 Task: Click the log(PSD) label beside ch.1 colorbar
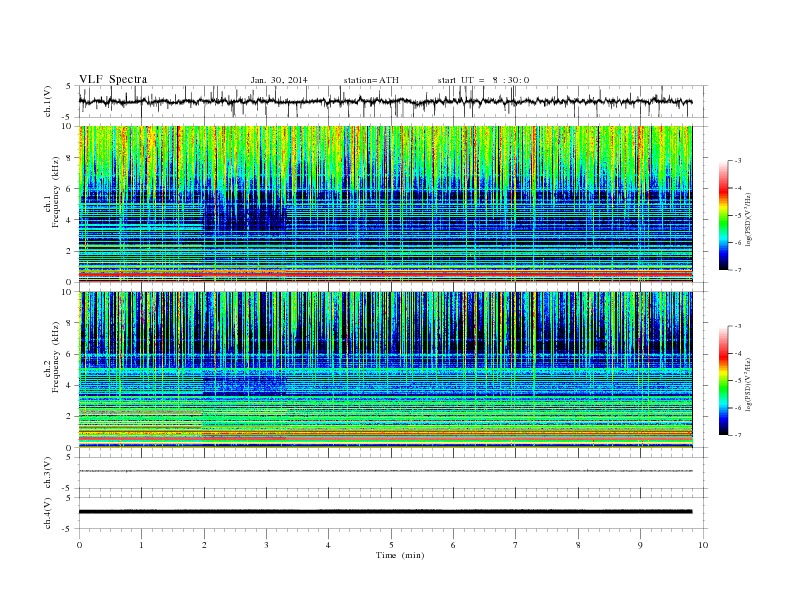[748, 218]
